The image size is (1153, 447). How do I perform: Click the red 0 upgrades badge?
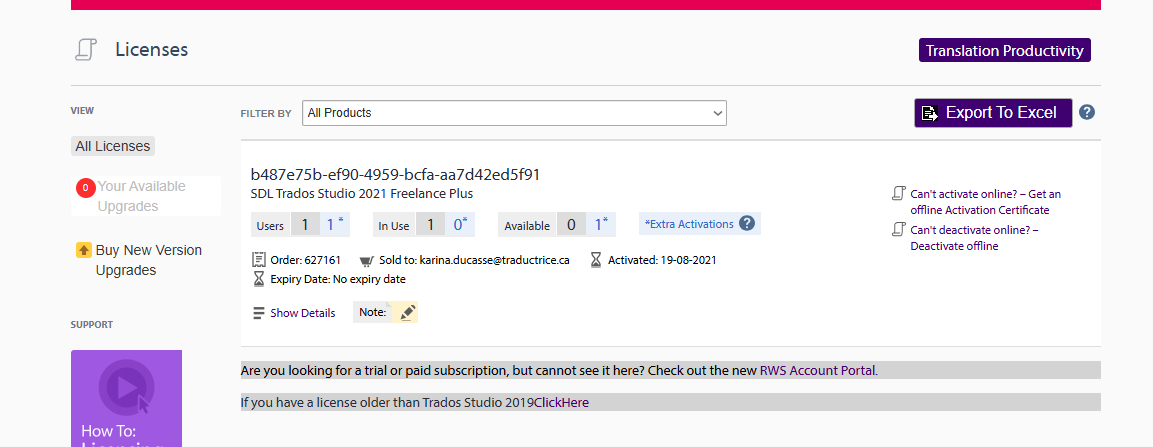click(x=85, y=188)
